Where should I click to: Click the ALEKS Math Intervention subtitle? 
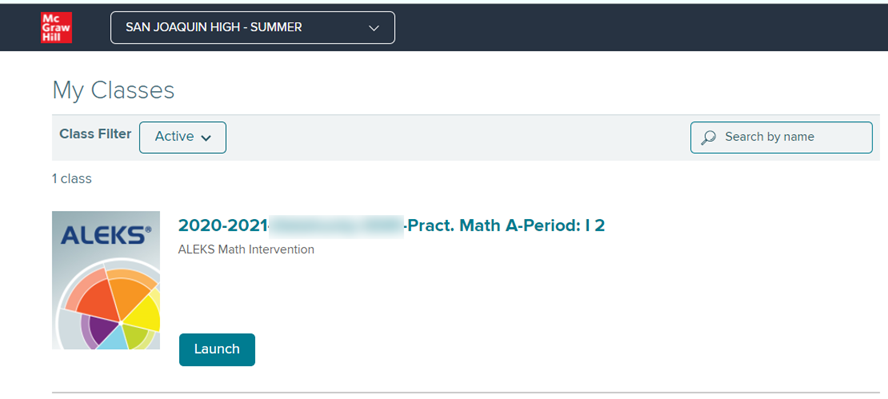[x=246, y=250]
